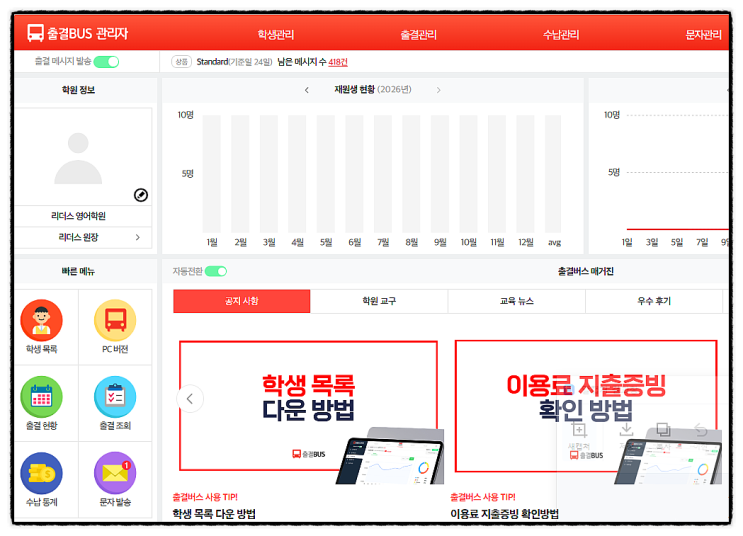Select the 공지 사항 tab
Image resolution: width=743 pixels, height=536 pixels.
coord(242,301)
